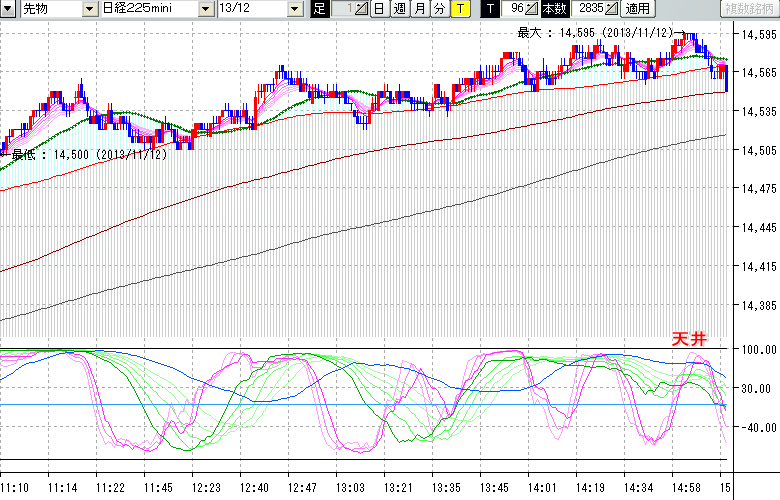Click the spinner beside the 2835 value
The height and width of the screenshot is (500, 780).
[611, 9]
